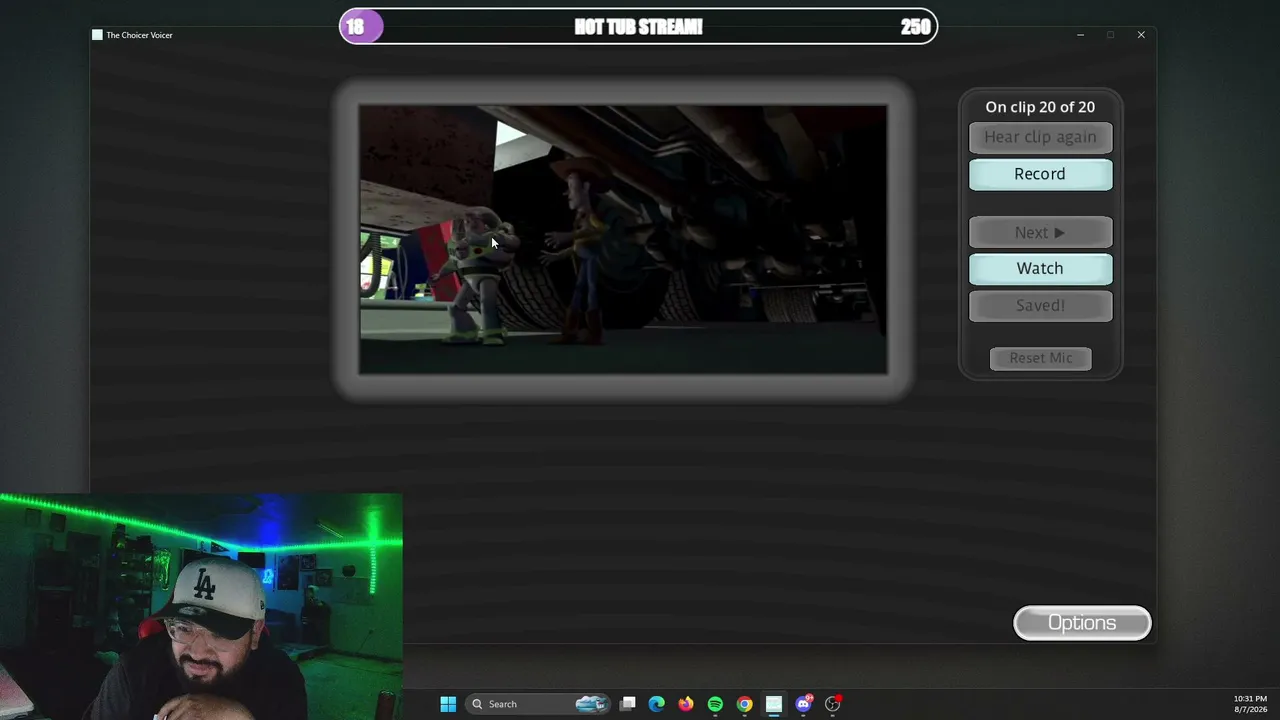Click the taskbar Search box
The width and height of the screenshot is (1280, 720).
coord(538,704)
